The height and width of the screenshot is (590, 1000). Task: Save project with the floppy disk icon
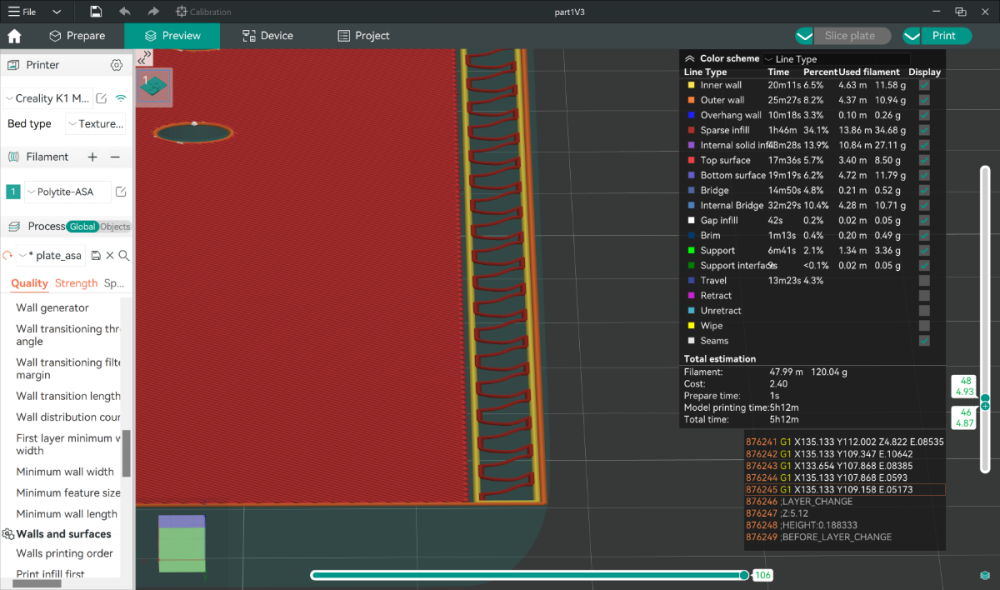96,11
